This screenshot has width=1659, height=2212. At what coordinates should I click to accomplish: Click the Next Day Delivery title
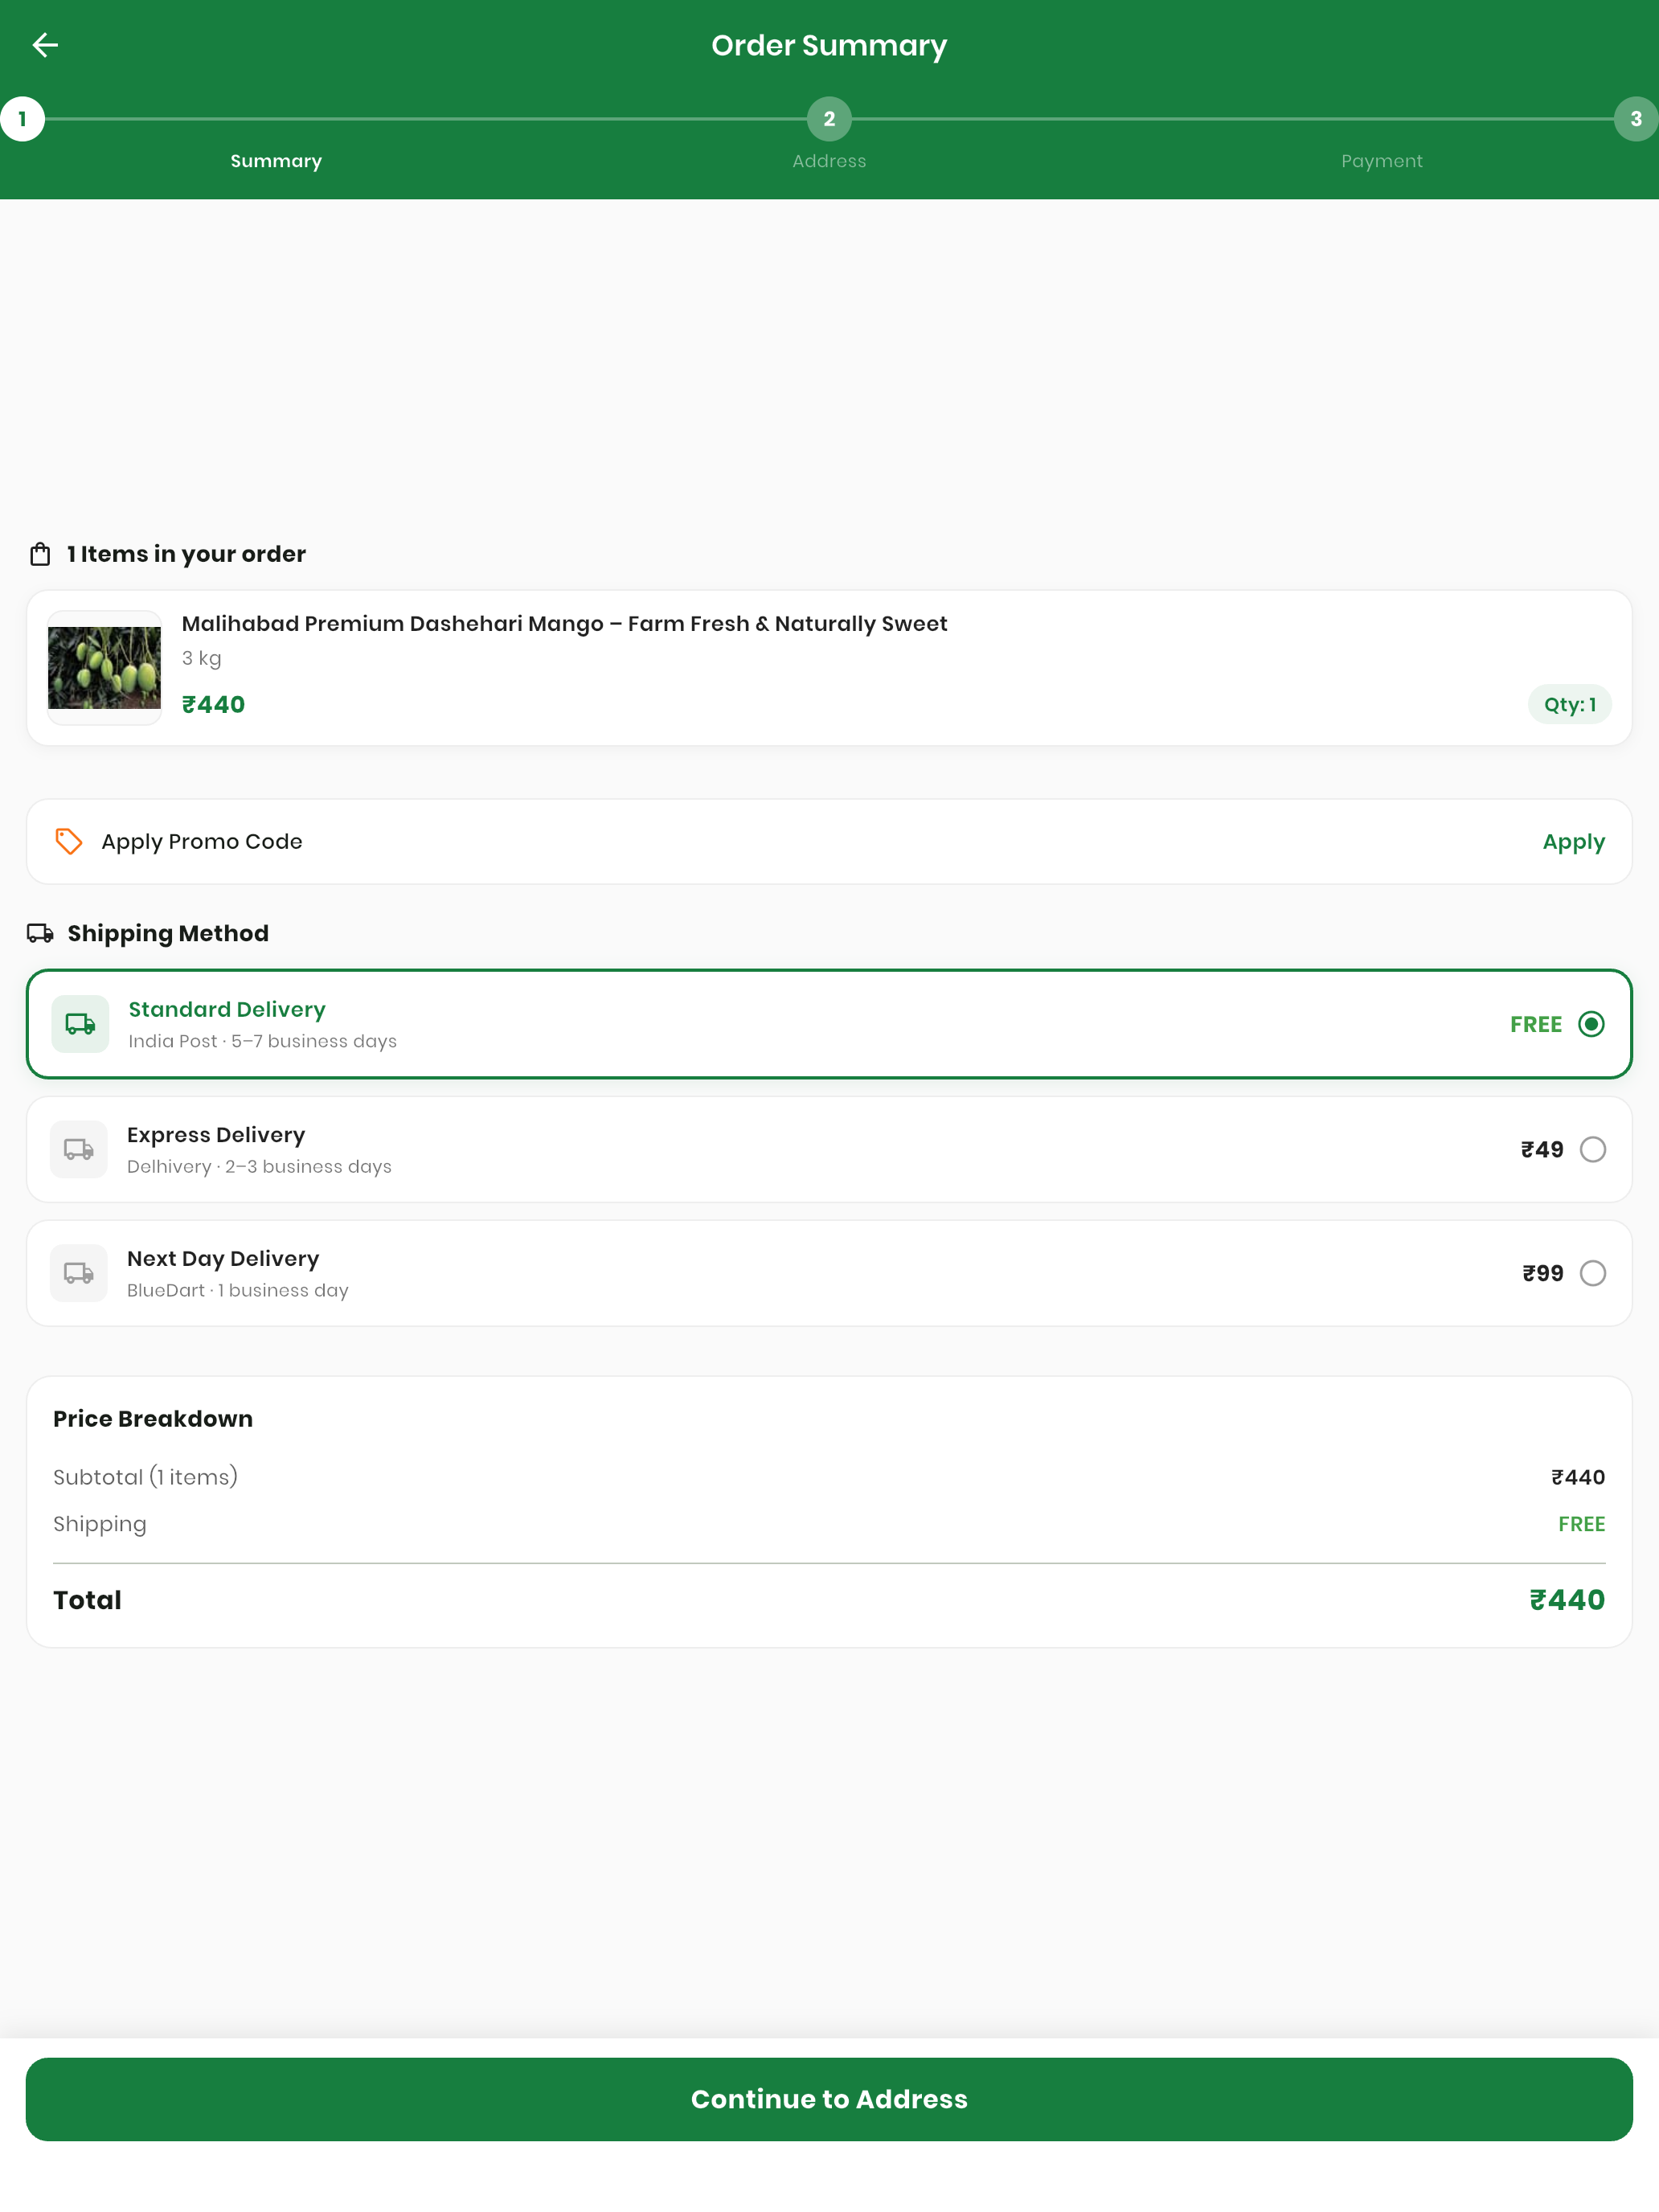(x=223, y=1259)
